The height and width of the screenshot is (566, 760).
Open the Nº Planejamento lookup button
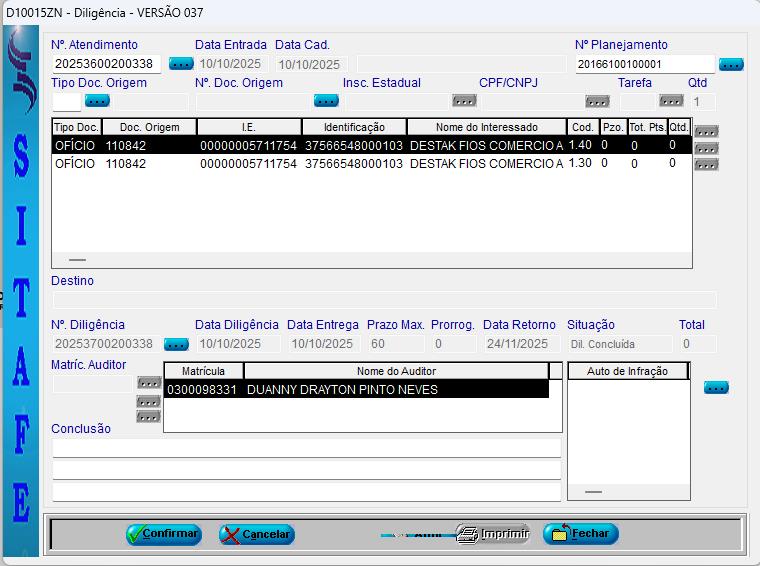point(731,65)
